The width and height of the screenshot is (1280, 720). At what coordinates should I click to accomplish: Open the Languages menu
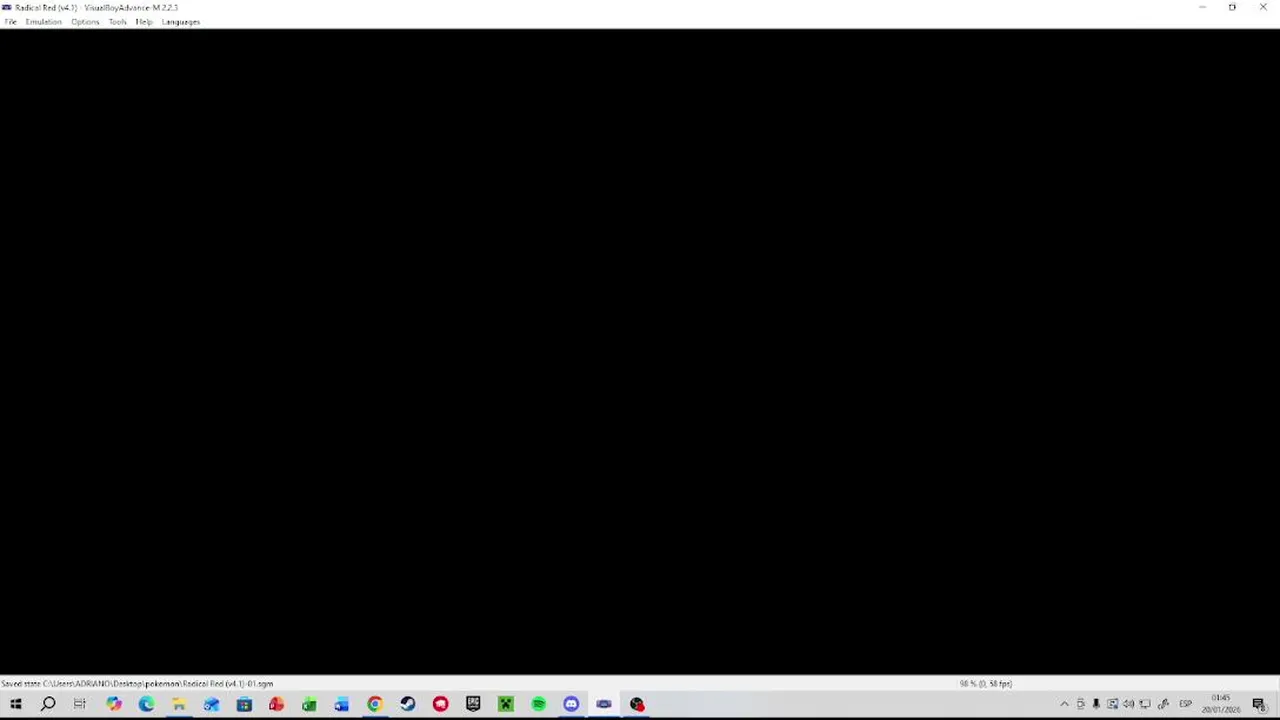pyautogui.click(x=181, y=21)
